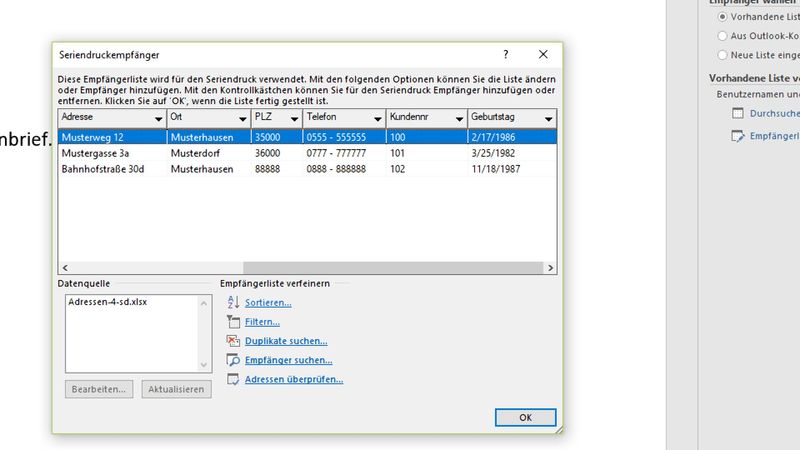Screen dimensions: 800x450
Task: Open the dialog help question mark
Action: tap(506, 55)
